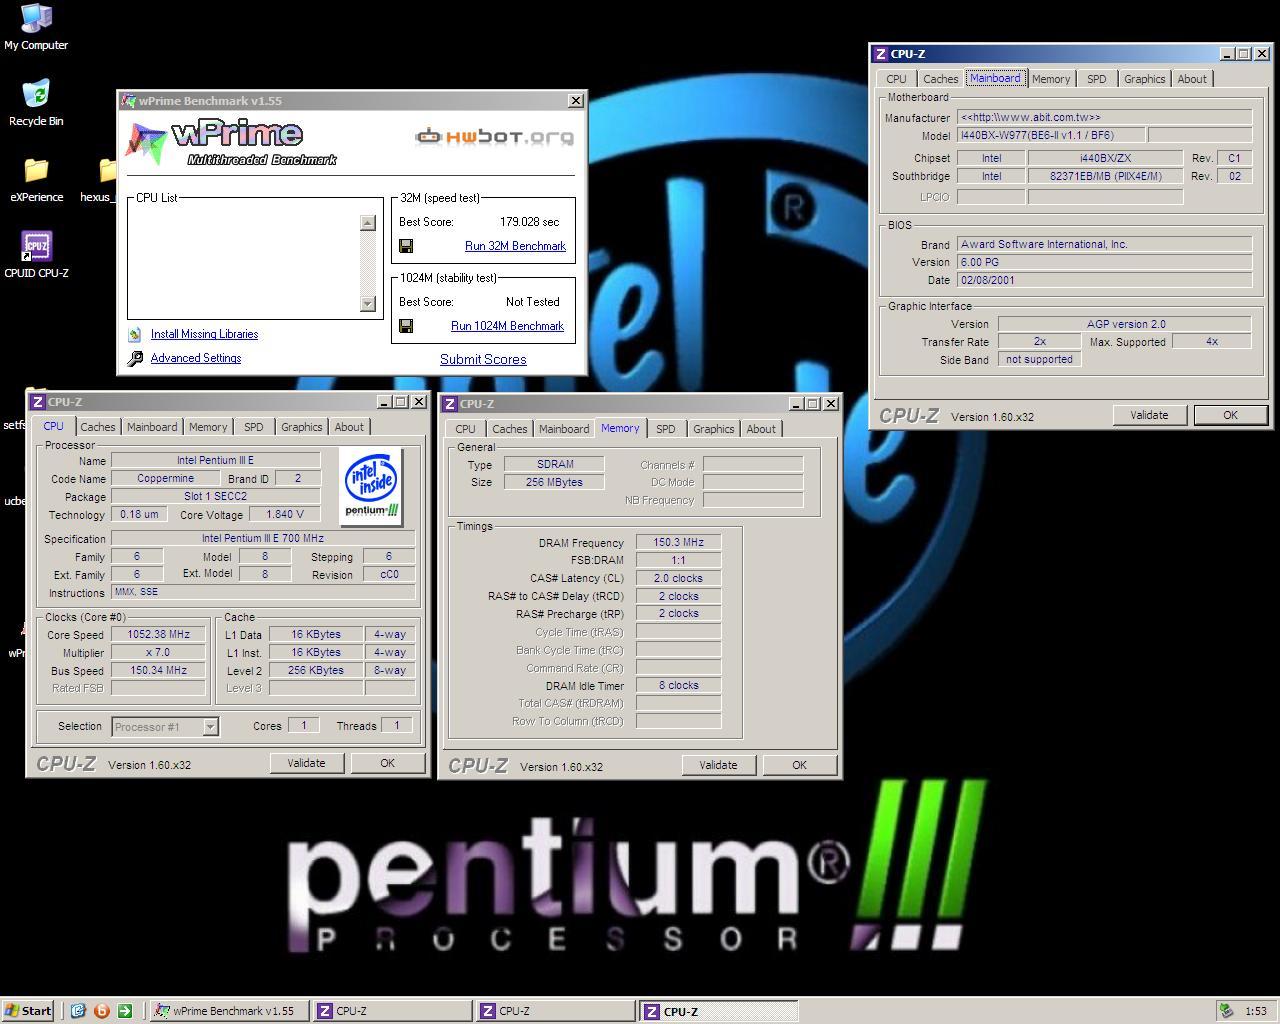Click the save icon beside Run 32M Benchmark
Viewport: 1280px width, 1024px height.
click(406, 246)
